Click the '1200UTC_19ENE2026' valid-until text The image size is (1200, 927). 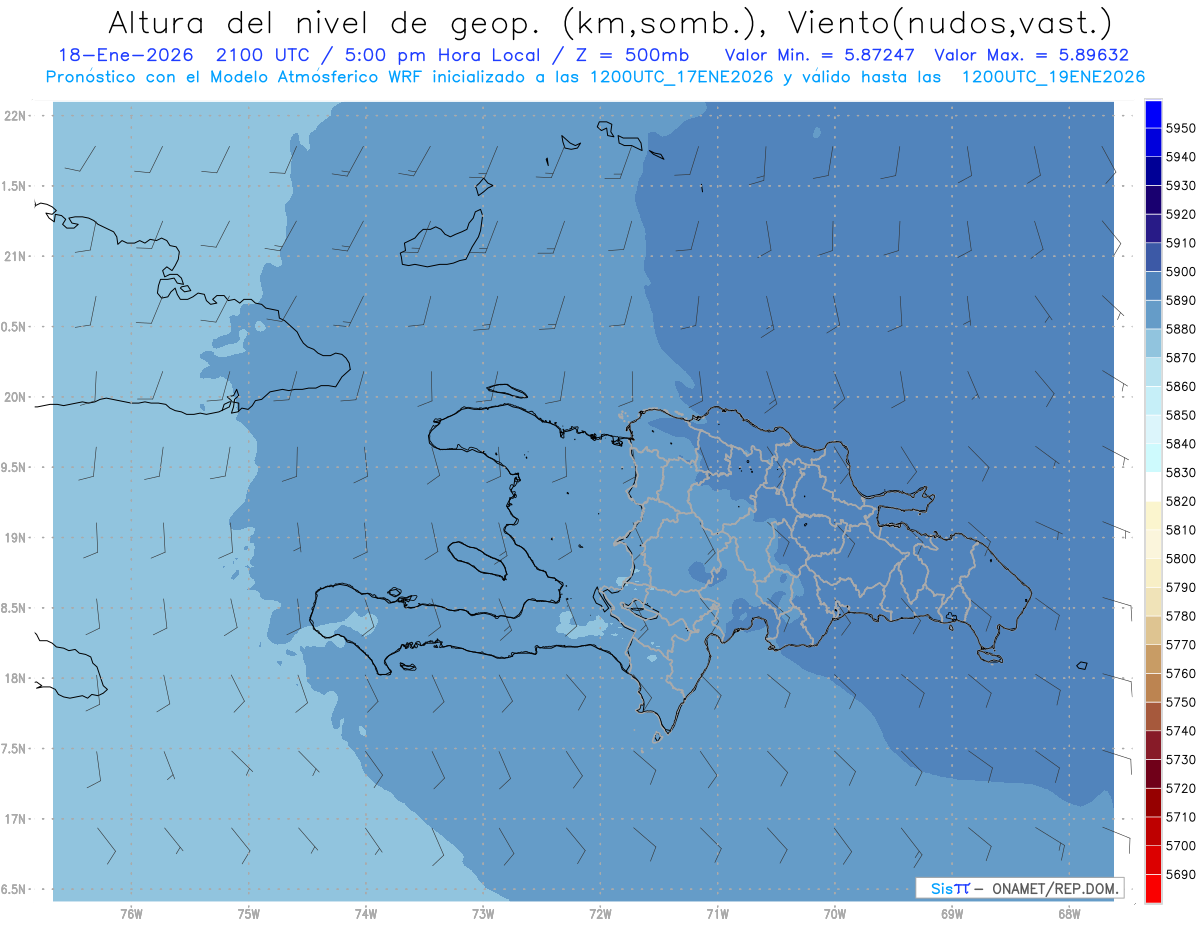1053,77
